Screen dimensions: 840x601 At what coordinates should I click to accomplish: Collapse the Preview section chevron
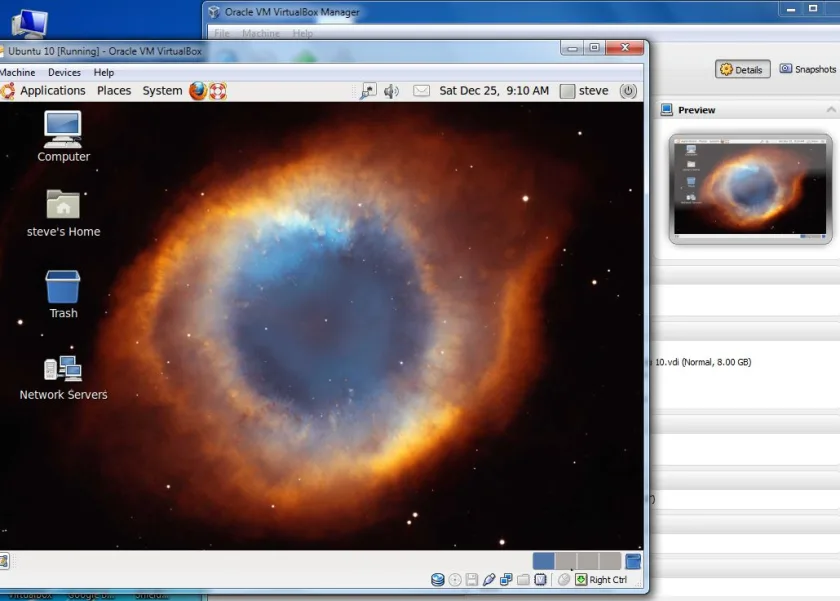point(831,110)
